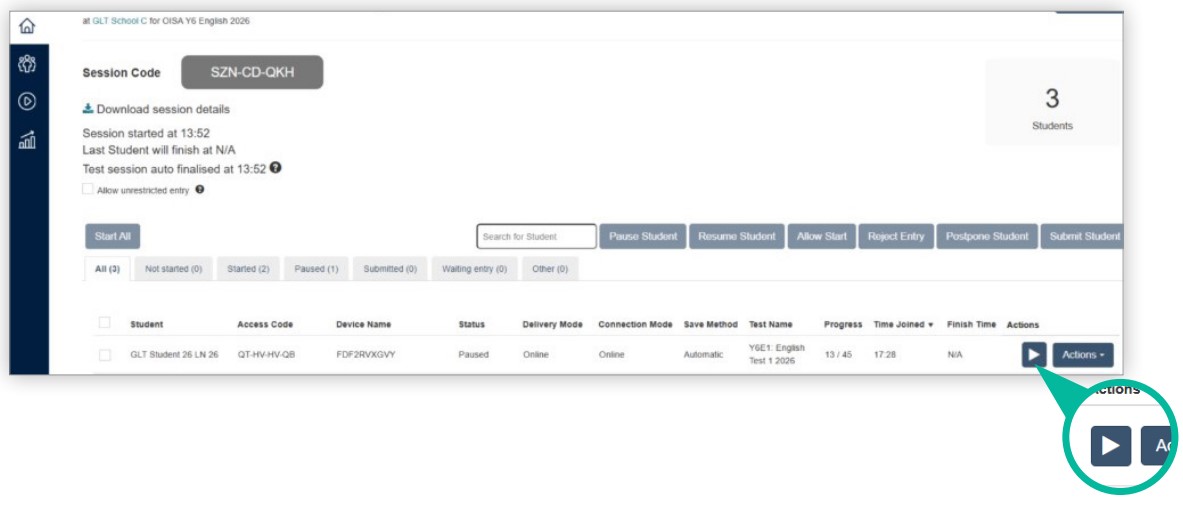
Task: Click the Resume Student button
Action: click(736, 237)
